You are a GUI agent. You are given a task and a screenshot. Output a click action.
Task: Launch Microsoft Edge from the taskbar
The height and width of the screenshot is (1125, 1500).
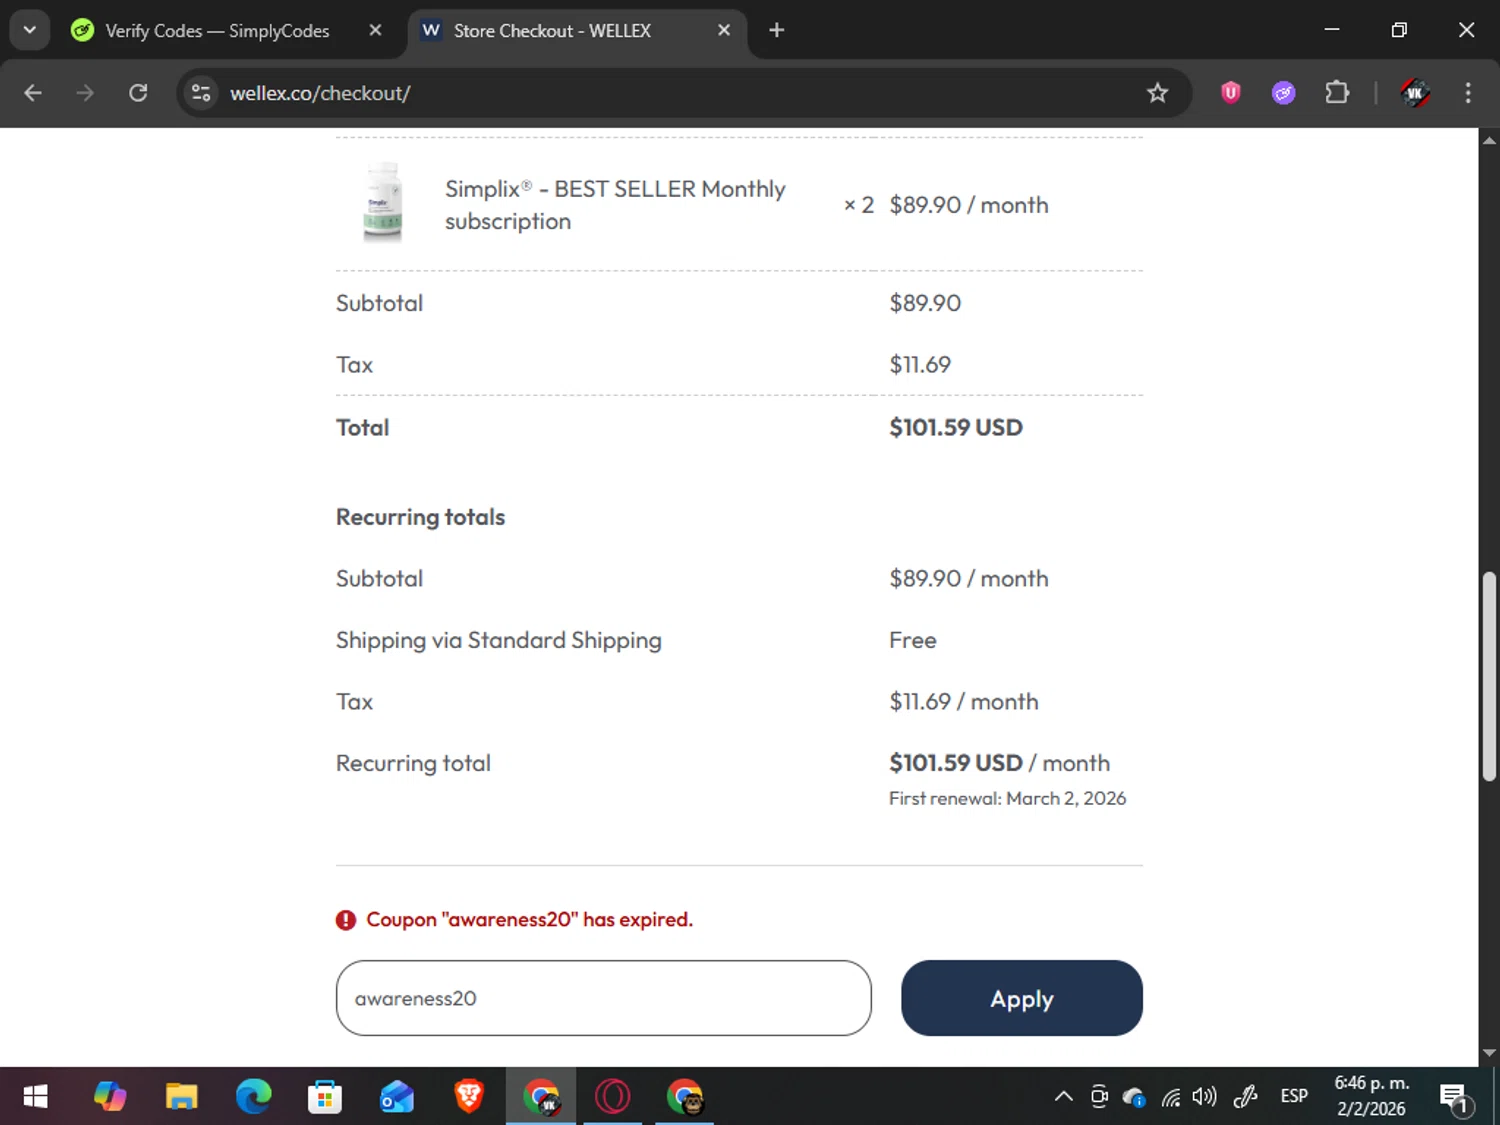tap(253, 1097)
